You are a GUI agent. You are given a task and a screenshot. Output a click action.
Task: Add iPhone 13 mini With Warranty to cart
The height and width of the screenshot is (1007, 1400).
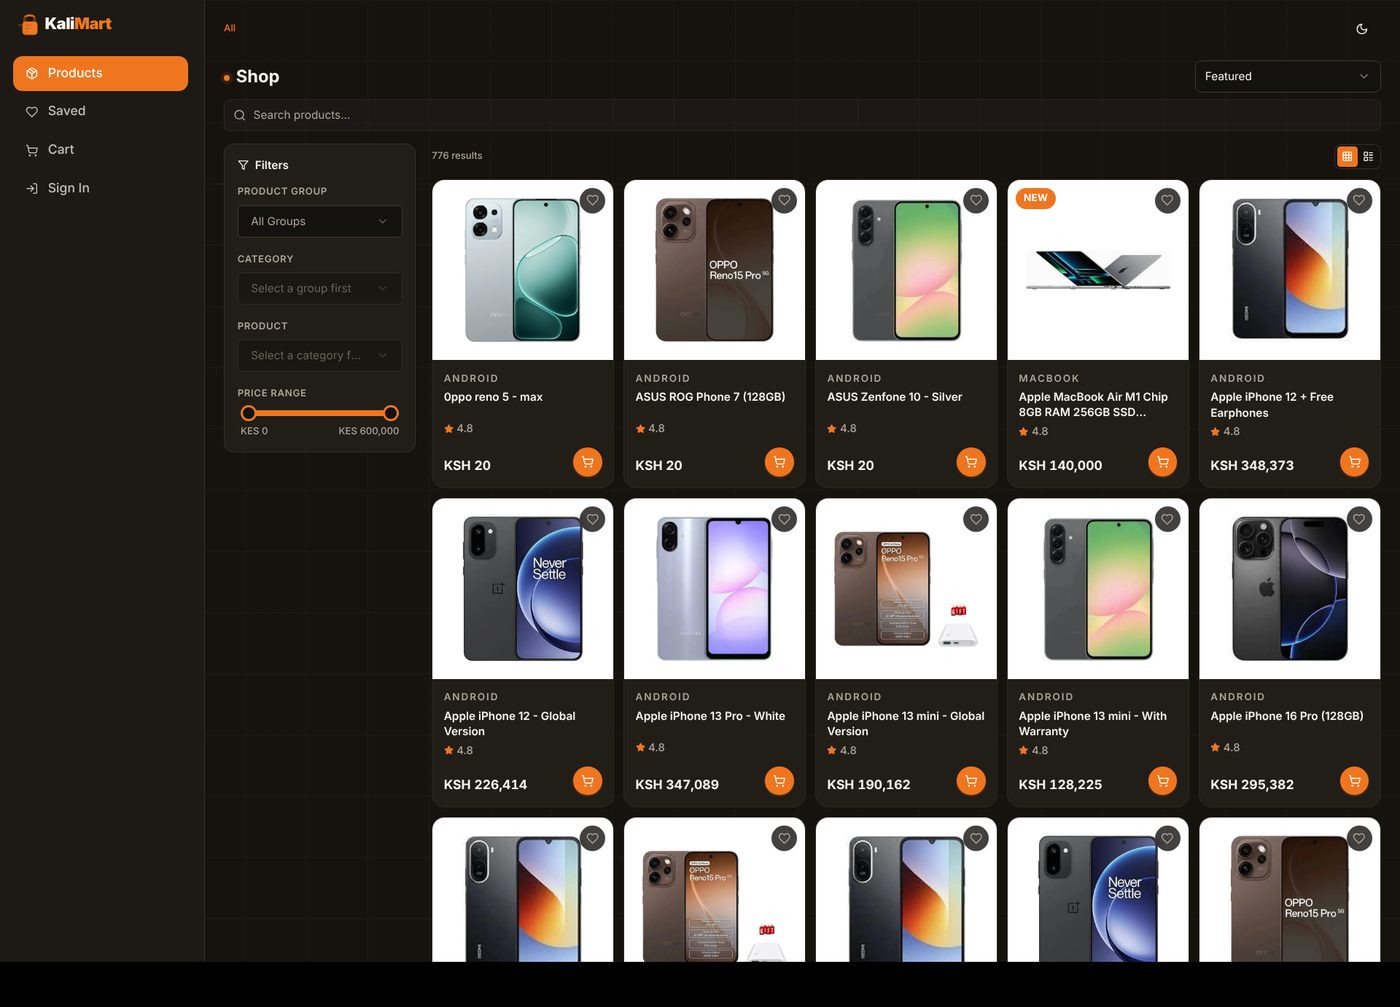1162,781
